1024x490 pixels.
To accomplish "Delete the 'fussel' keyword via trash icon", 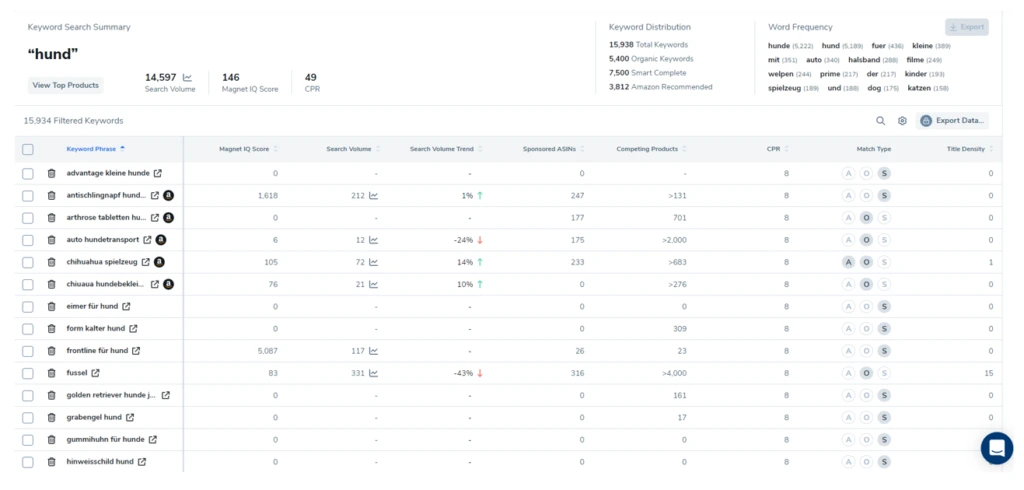I will tap(52, 373).
